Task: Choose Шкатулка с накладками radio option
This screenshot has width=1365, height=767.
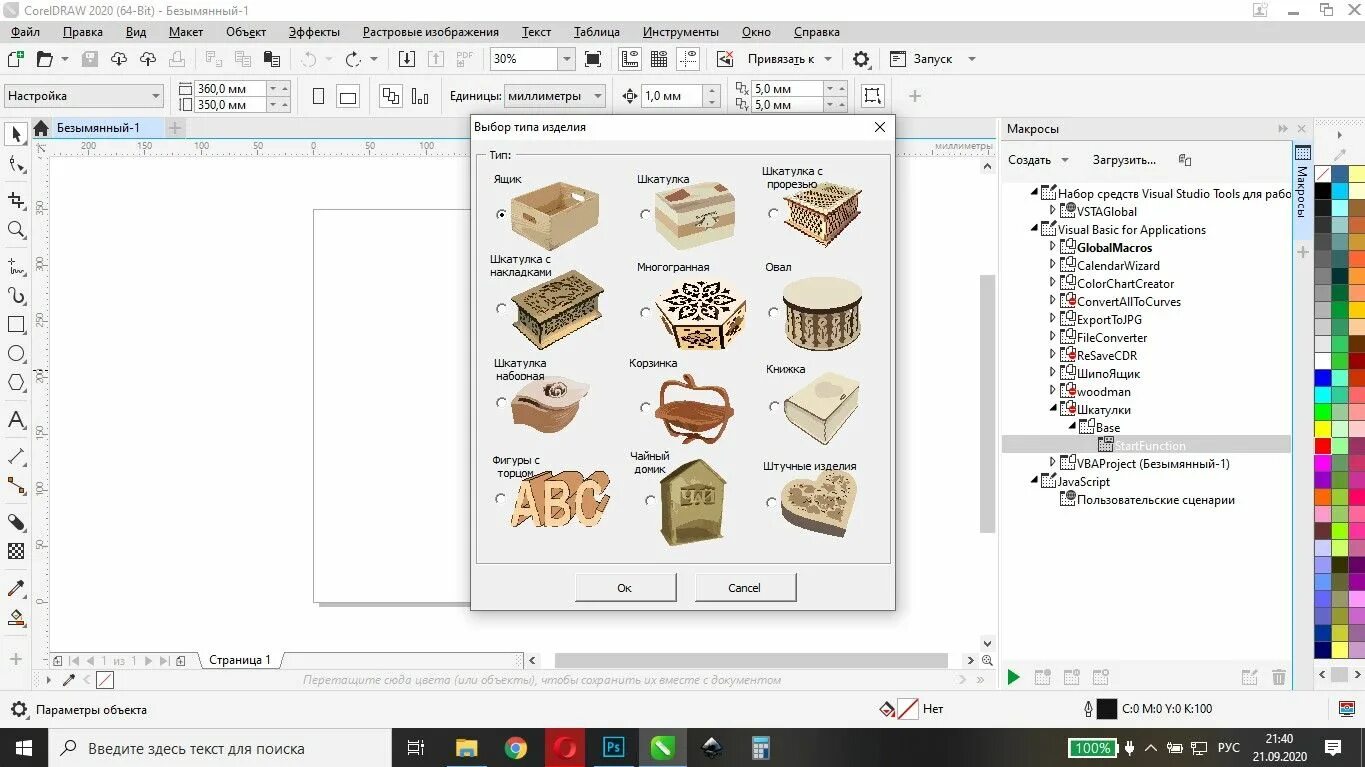Action: (501, 309)
